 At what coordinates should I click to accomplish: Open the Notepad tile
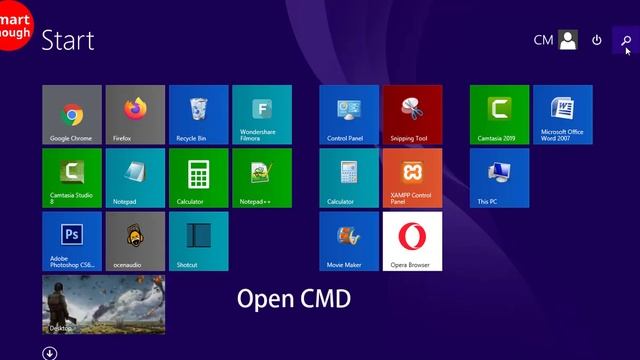tap(135, 178)
